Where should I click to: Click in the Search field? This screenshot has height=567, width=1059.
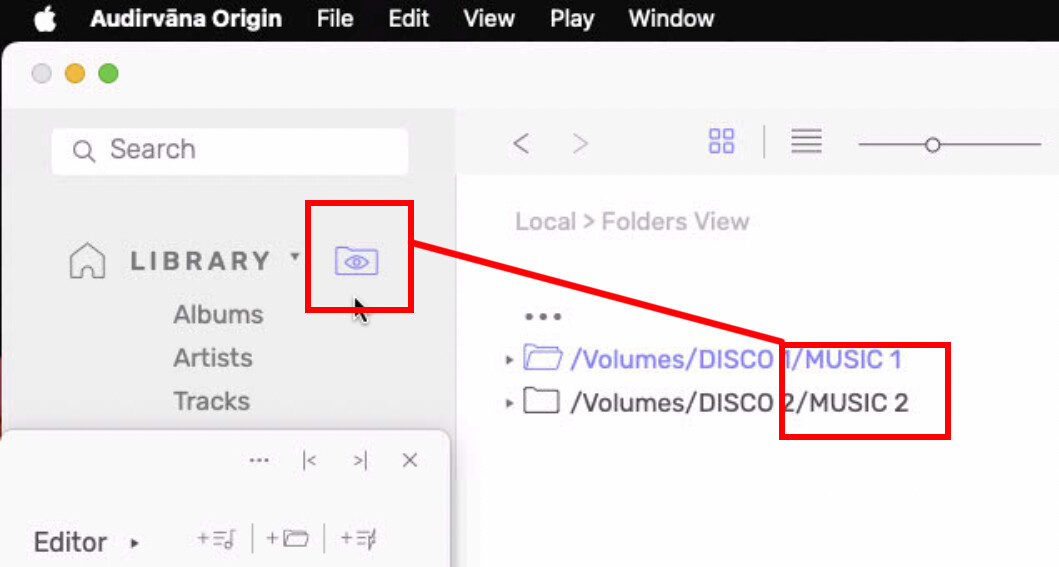coord(230,151)
